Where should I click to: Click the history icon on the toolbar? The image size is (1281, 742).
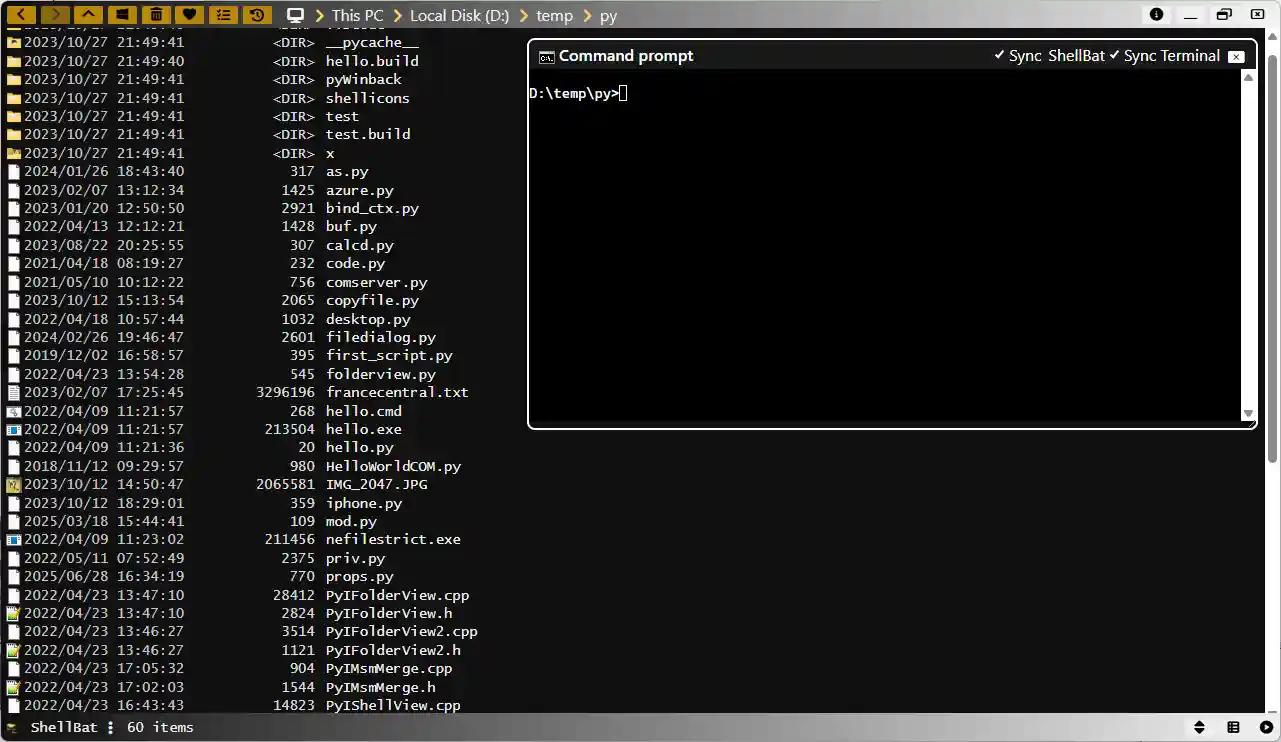[259, 14]
